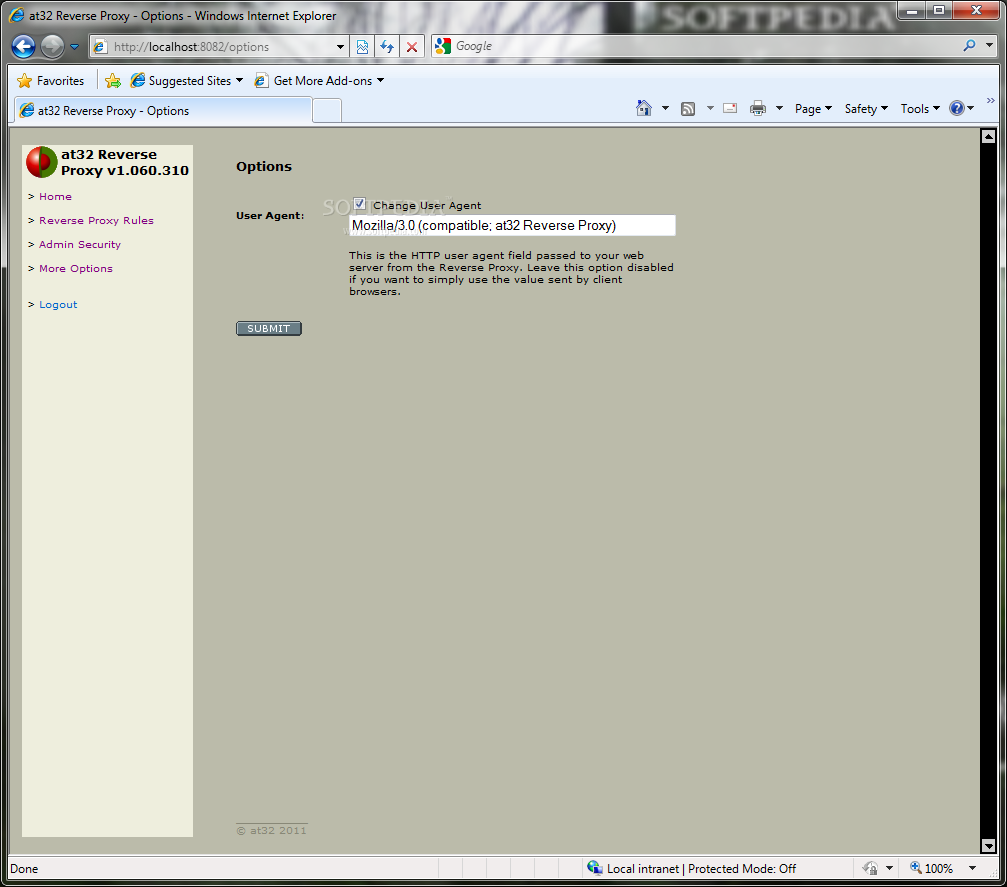This screenshot has height=887, width=1007.
Task: Click the status bar security shield icon
Action: (x=870, y=868)
